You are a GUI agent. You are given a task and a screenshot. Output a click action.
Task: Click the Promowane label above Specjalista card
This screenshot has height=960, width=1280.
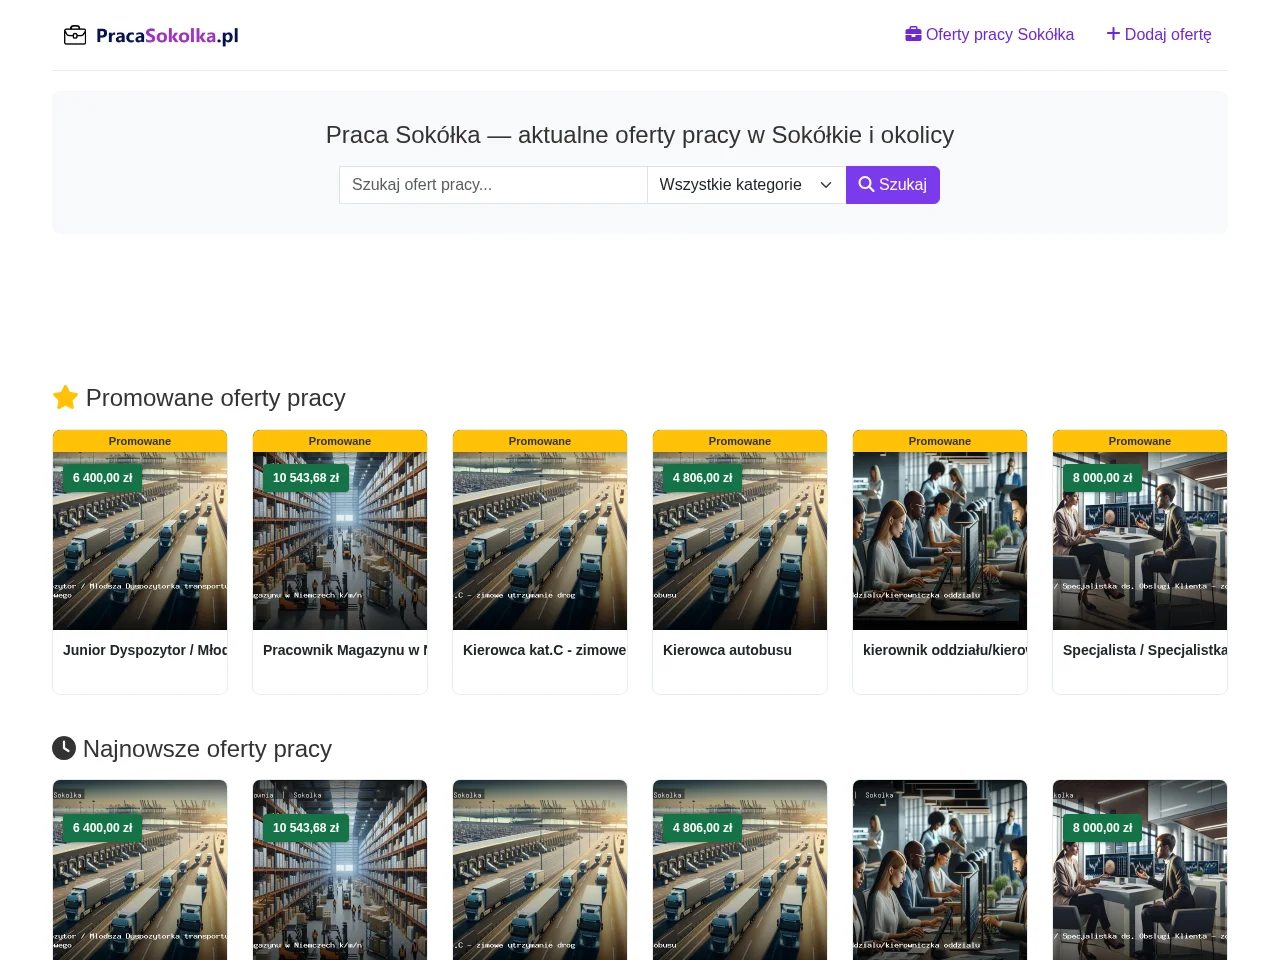1140,441
